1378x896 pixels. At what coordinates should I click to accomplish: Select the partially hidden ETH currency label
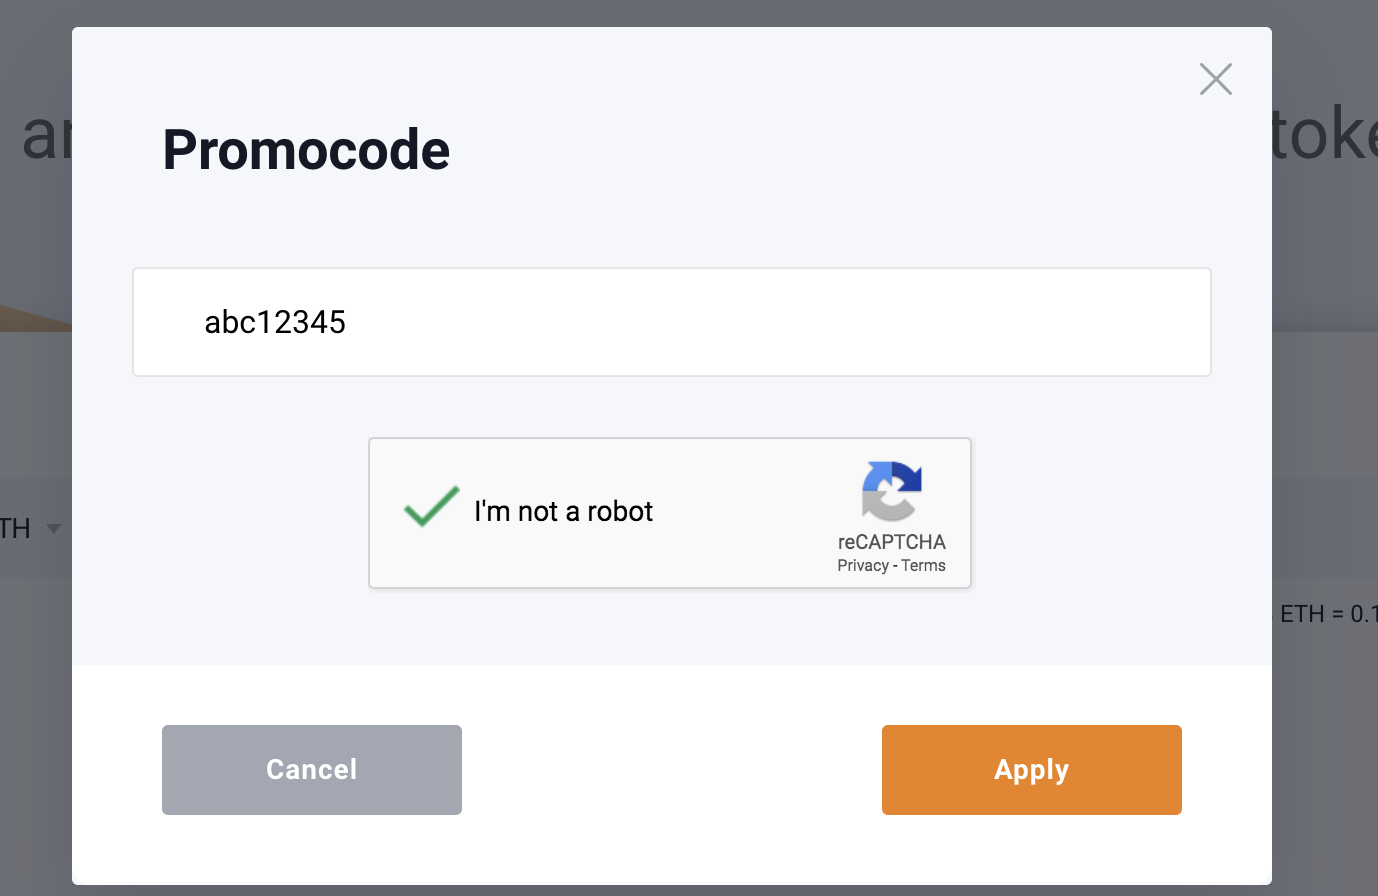15,528
